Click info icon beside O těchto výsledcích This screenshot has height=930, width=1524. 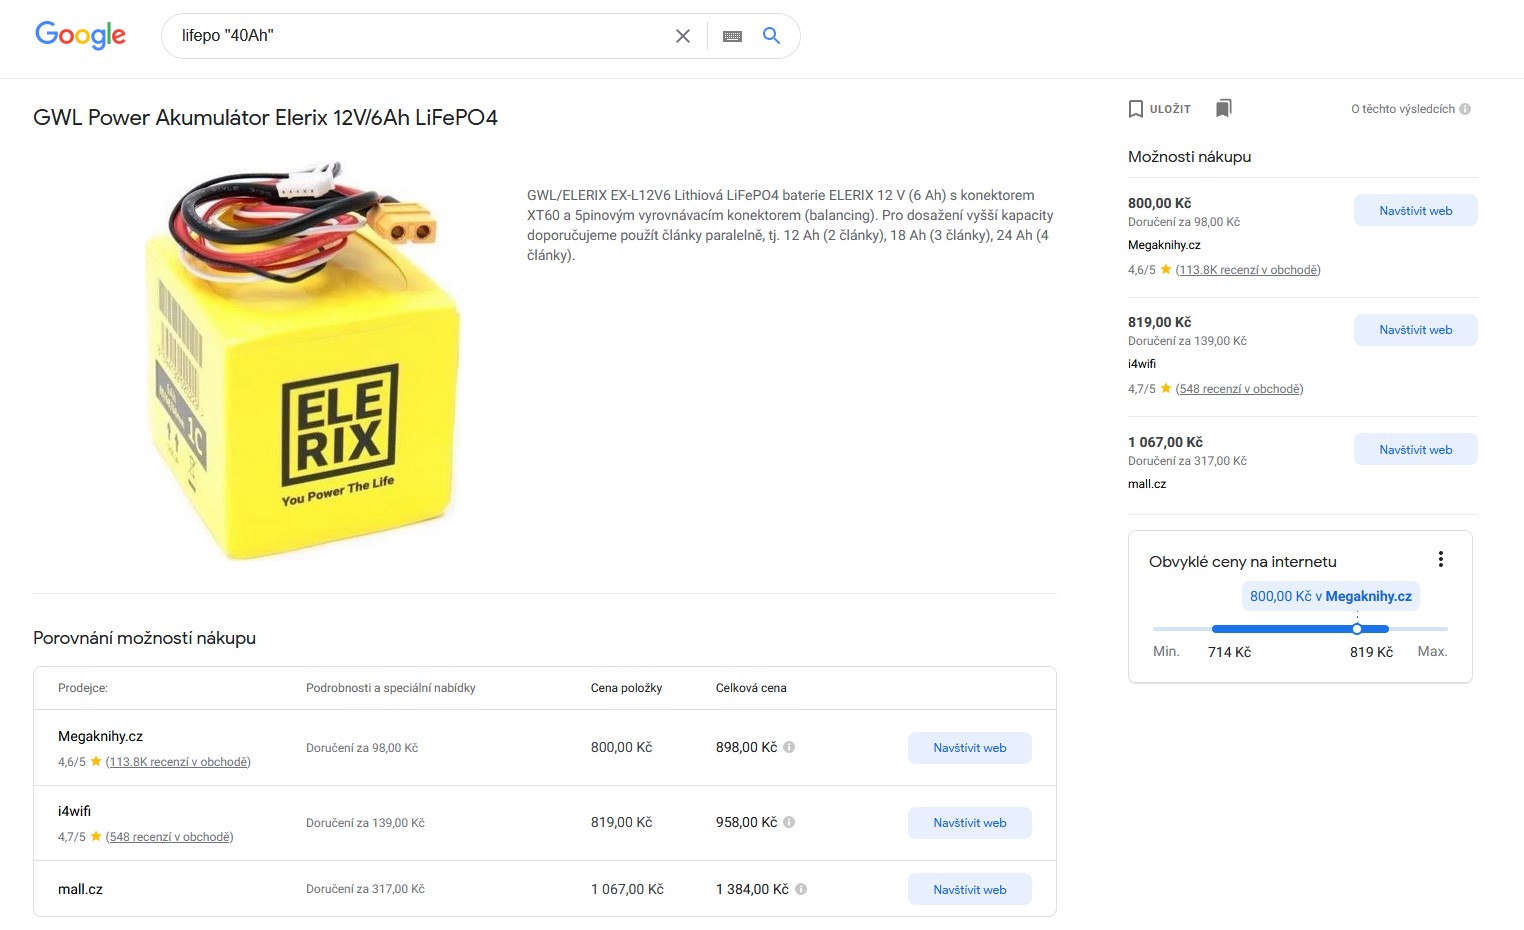tap(1465, 109)
